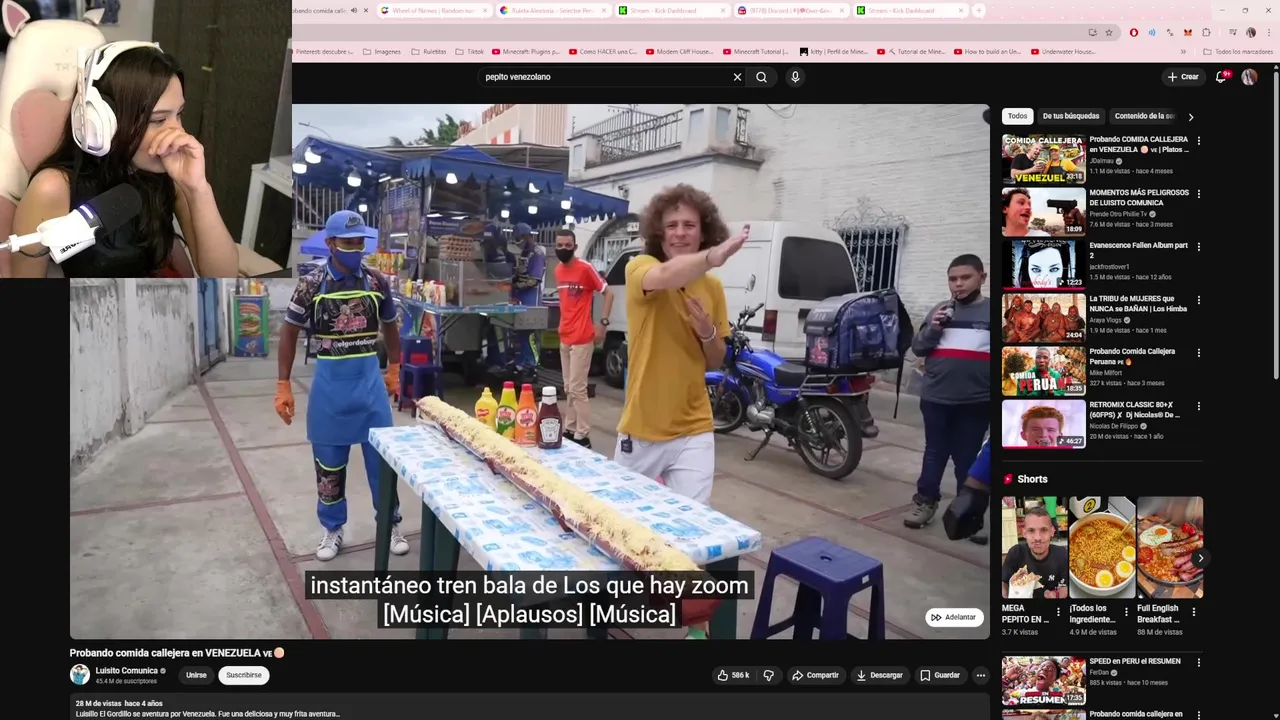Open the Full English Breakfast short thumbnail
The width and height of the screenshot is (1280, 720).
(1170, 547)
